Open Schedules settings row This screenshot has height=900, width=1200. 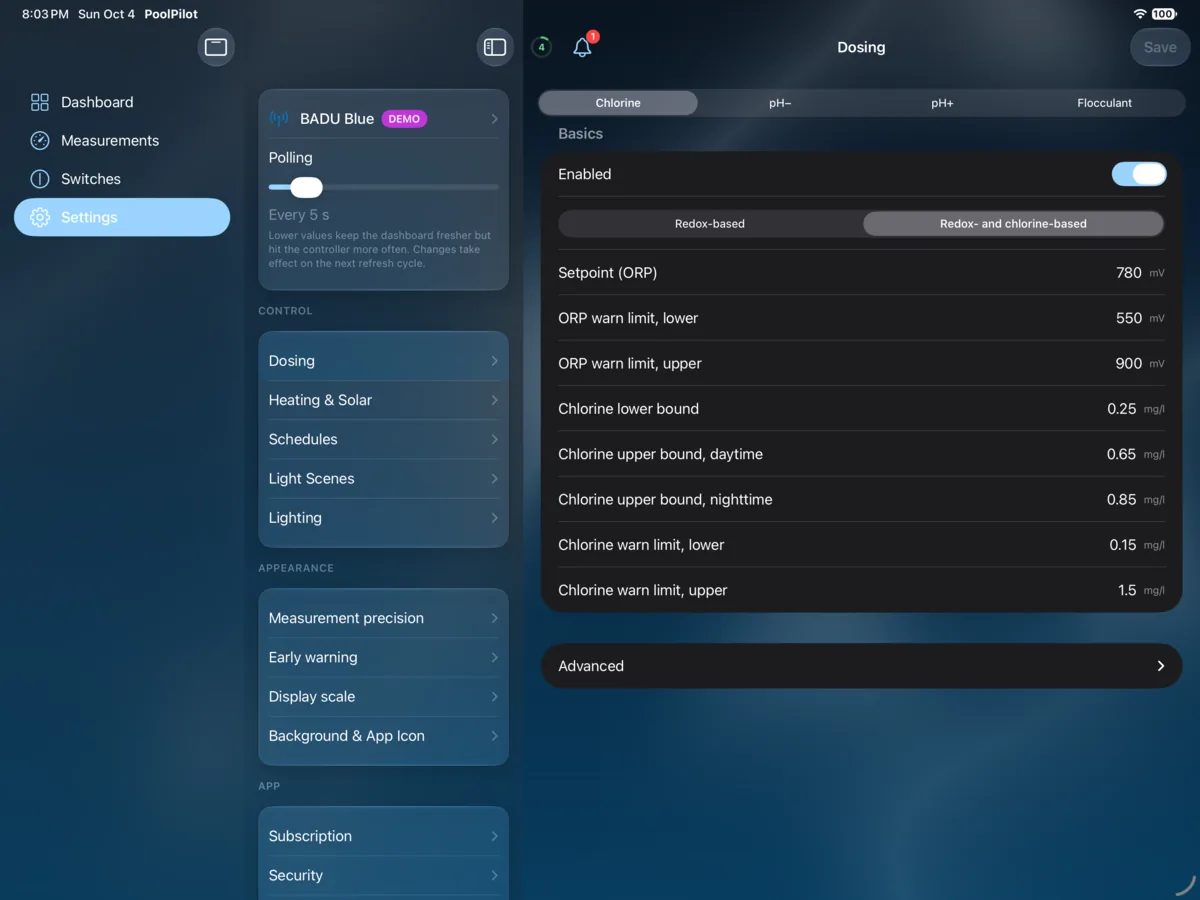tap(383, 439)
